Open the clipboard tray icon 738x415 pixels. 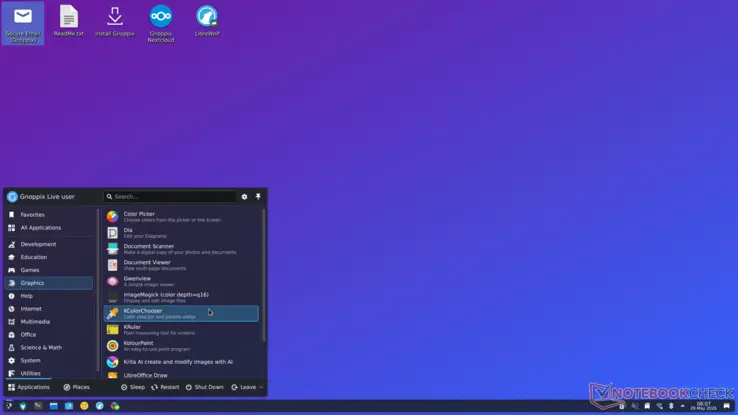(x=622, y=406)
